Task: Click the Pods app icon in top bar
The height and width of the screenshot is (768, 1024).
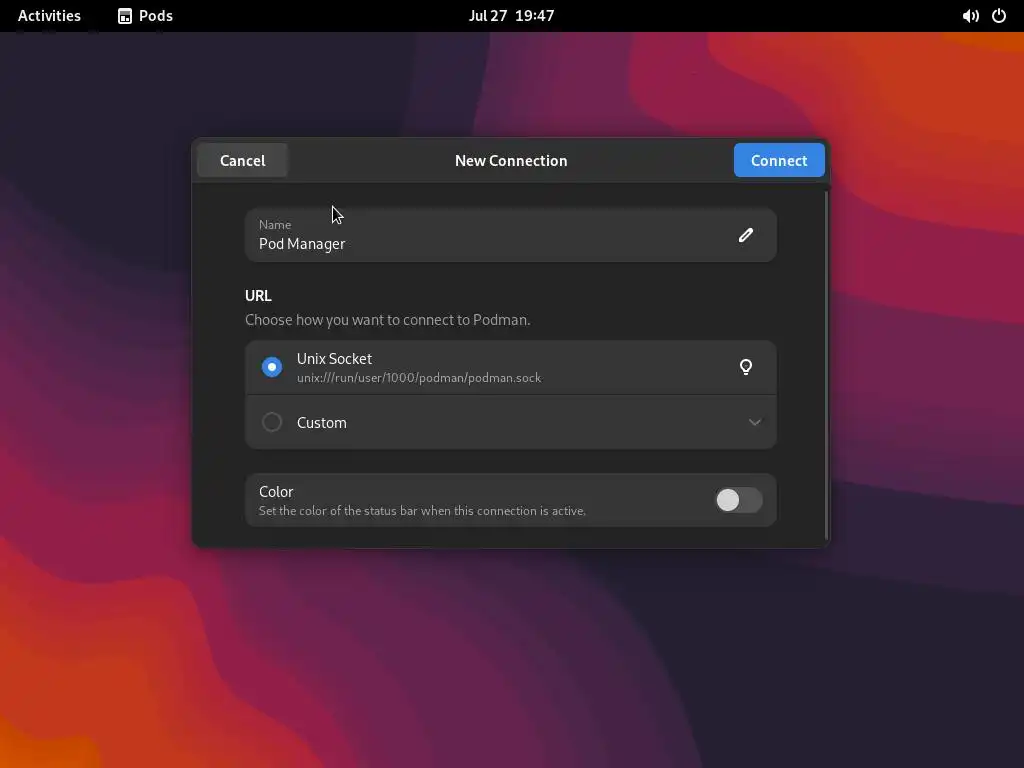Action: coord(125,16)
